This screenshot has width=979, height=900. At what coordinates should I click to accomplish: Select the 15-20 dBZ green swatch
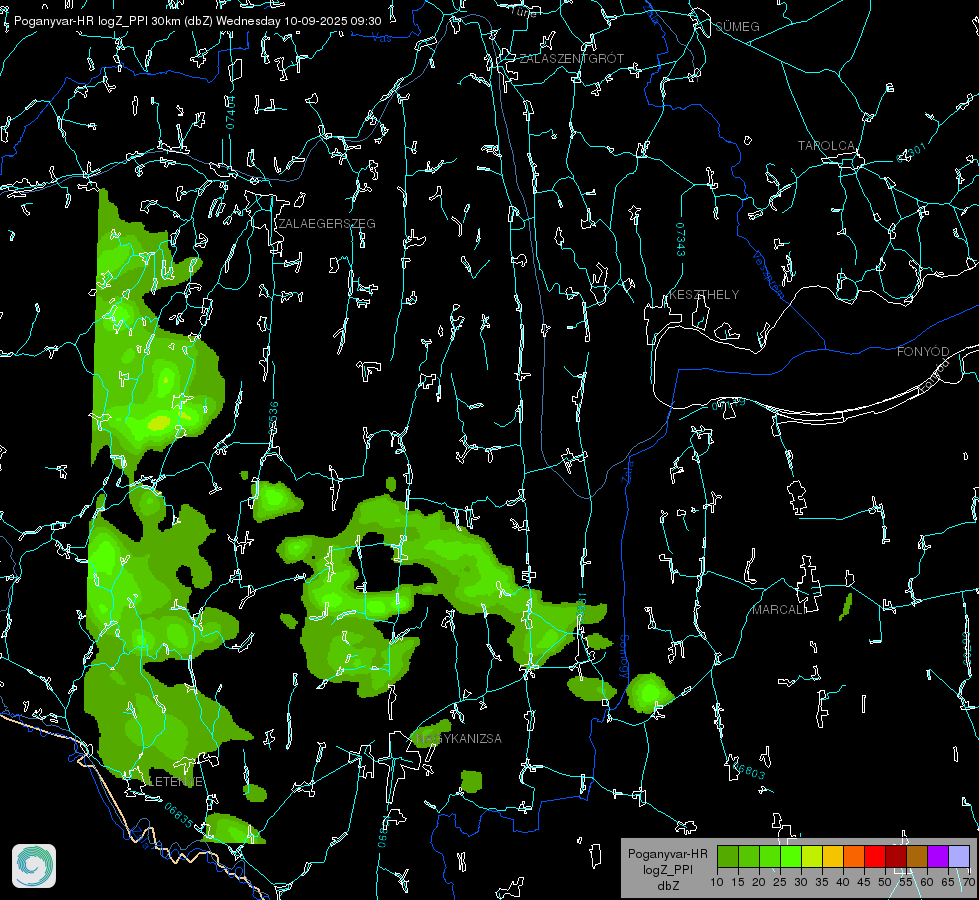(x=749, y=856)
